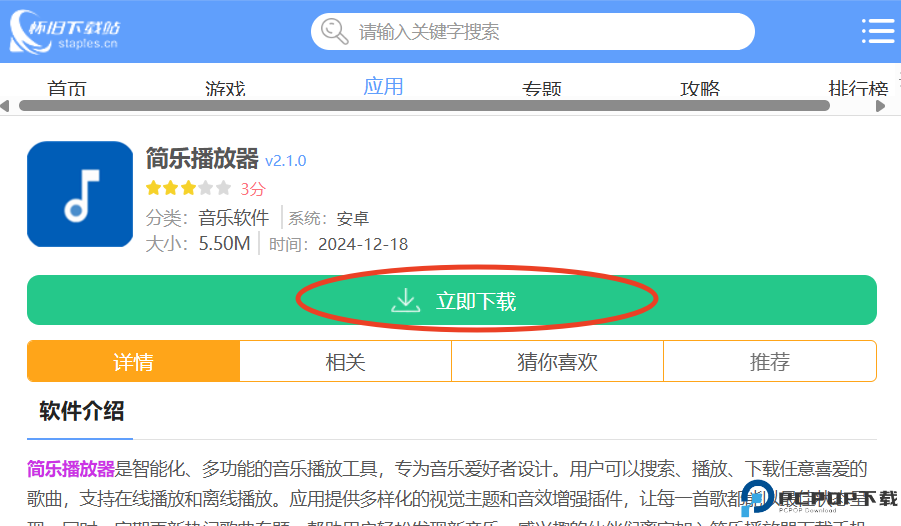This screenshot has width=901, height=526.
Task: Click the 简乐播放器 music note app icon
Action: (x=80, y=194)
